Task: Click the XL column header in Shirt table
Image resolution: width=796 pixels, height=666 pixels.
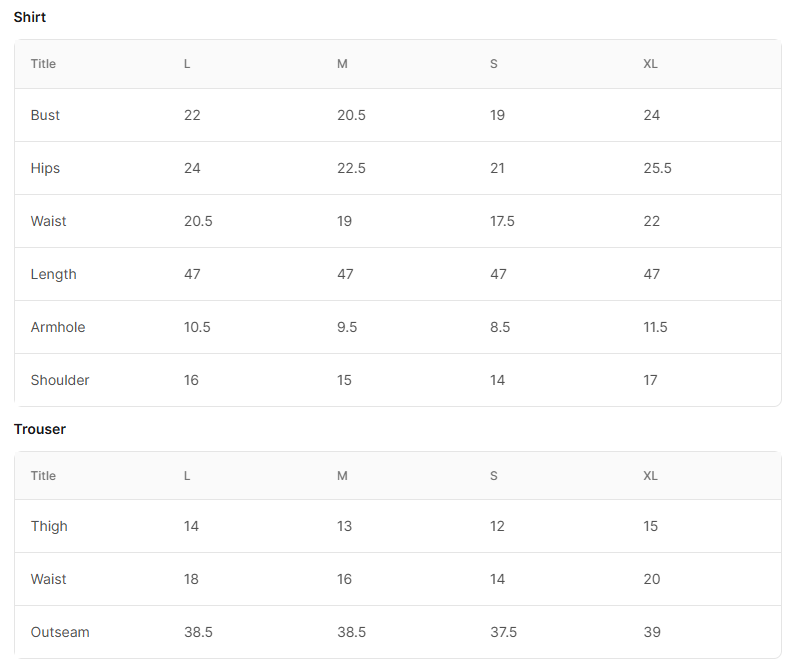Action: coord(650,64)
